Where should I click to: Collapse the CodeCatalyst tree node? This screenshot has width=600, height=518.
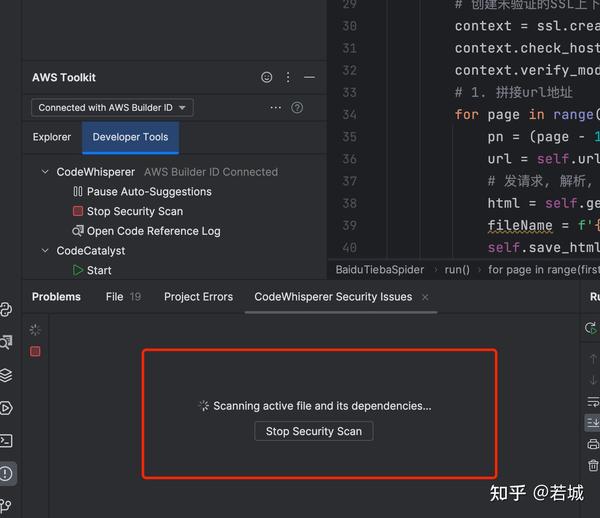(x=45, y=251)
